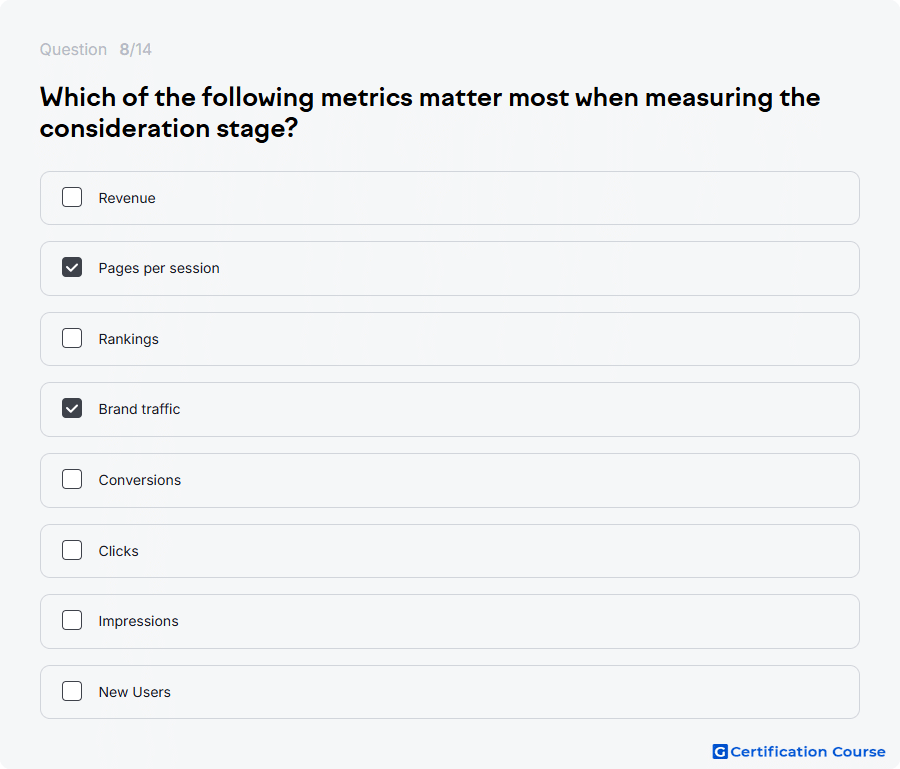Click the New Users answer text

[134, 692]
